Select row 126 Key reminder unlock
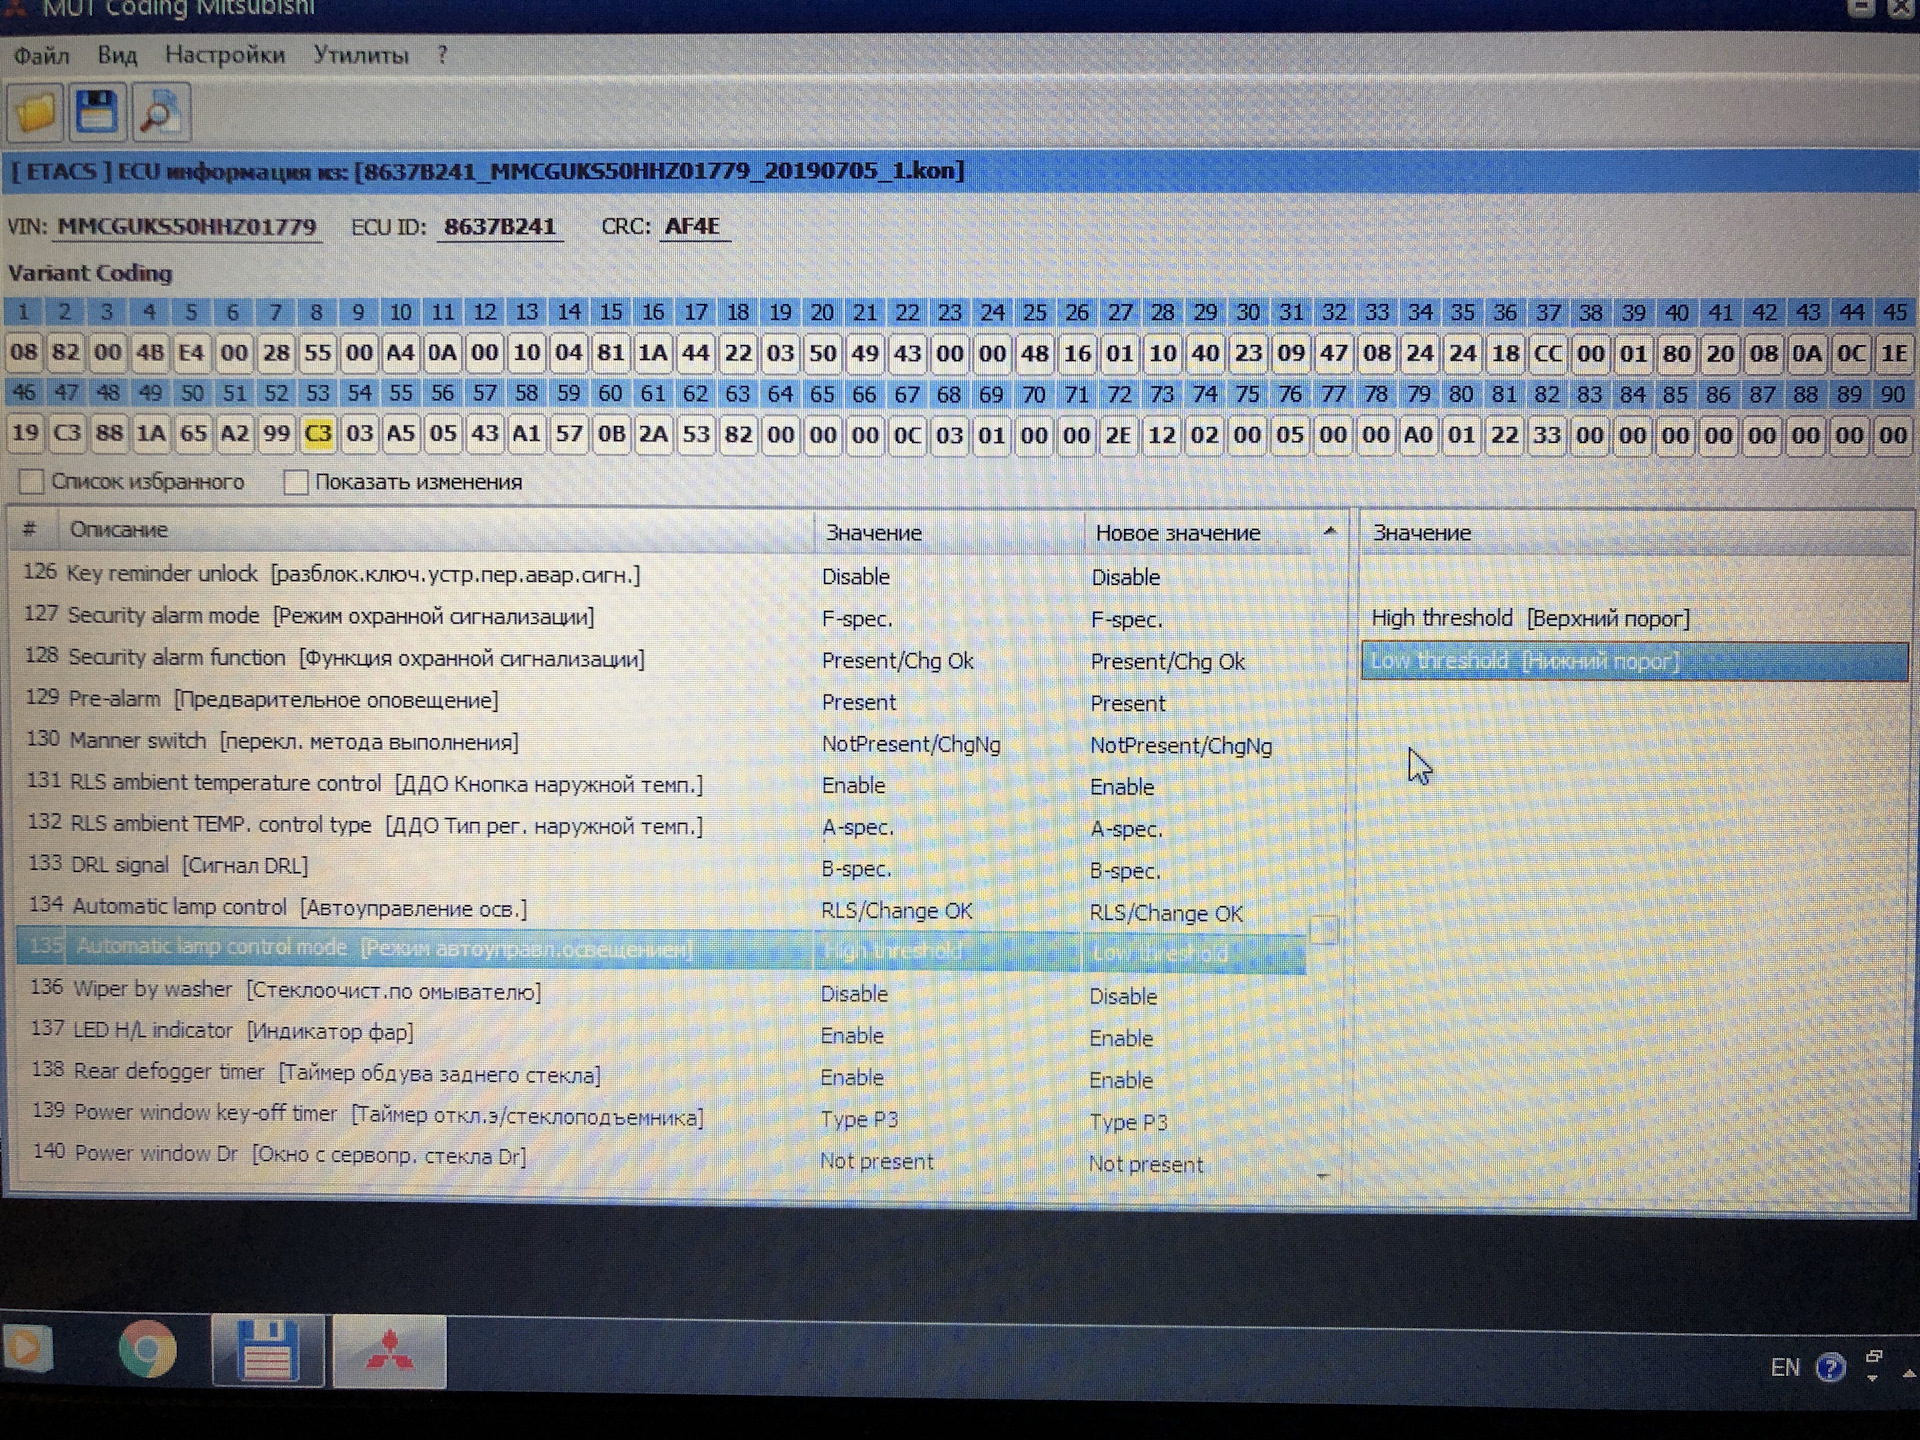 [660, 575]
